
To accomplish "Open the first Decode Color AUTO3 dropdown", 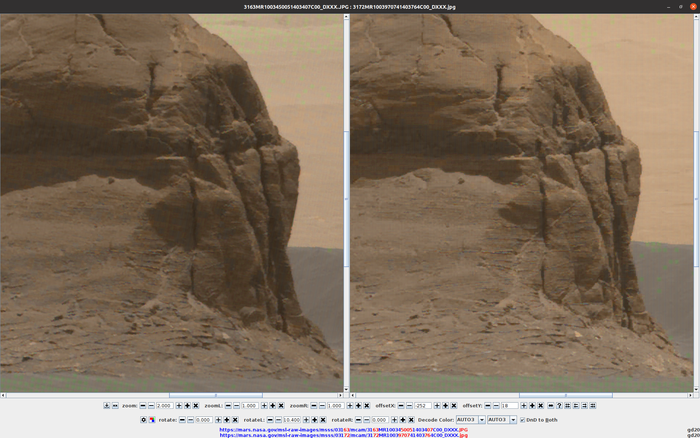I will (x=467, y=420).
